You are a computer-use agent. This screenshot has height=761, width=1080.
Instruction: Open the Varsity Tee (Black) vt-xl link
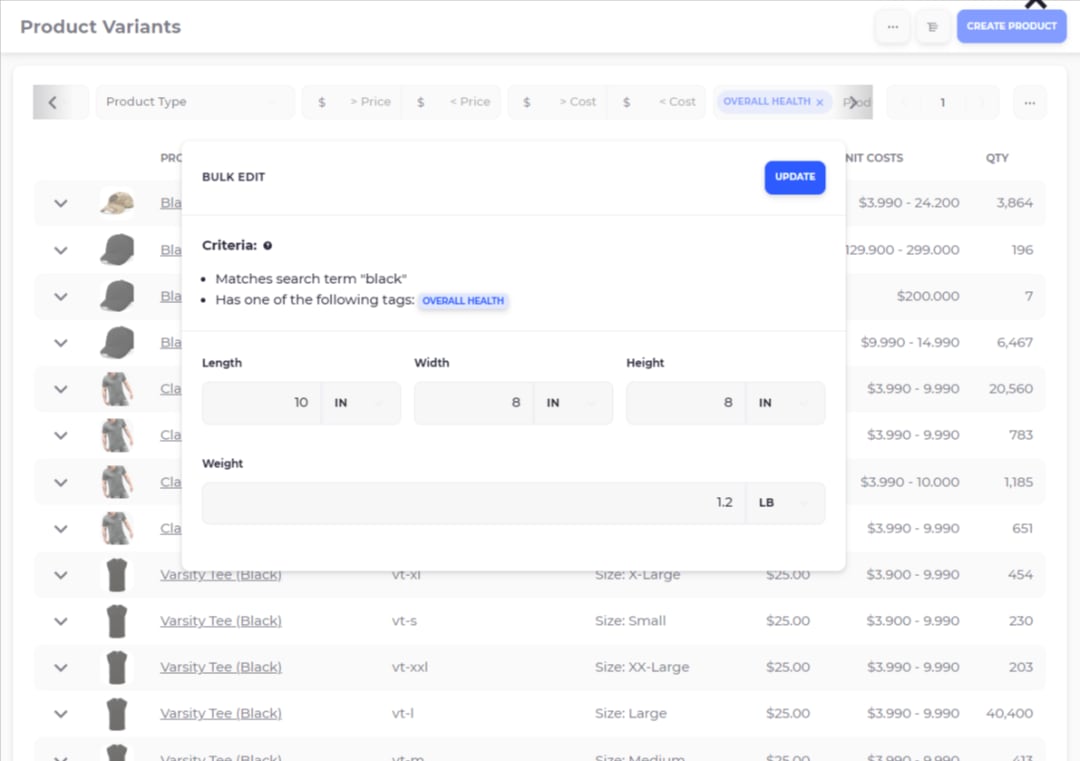click(x=221, y=574)
